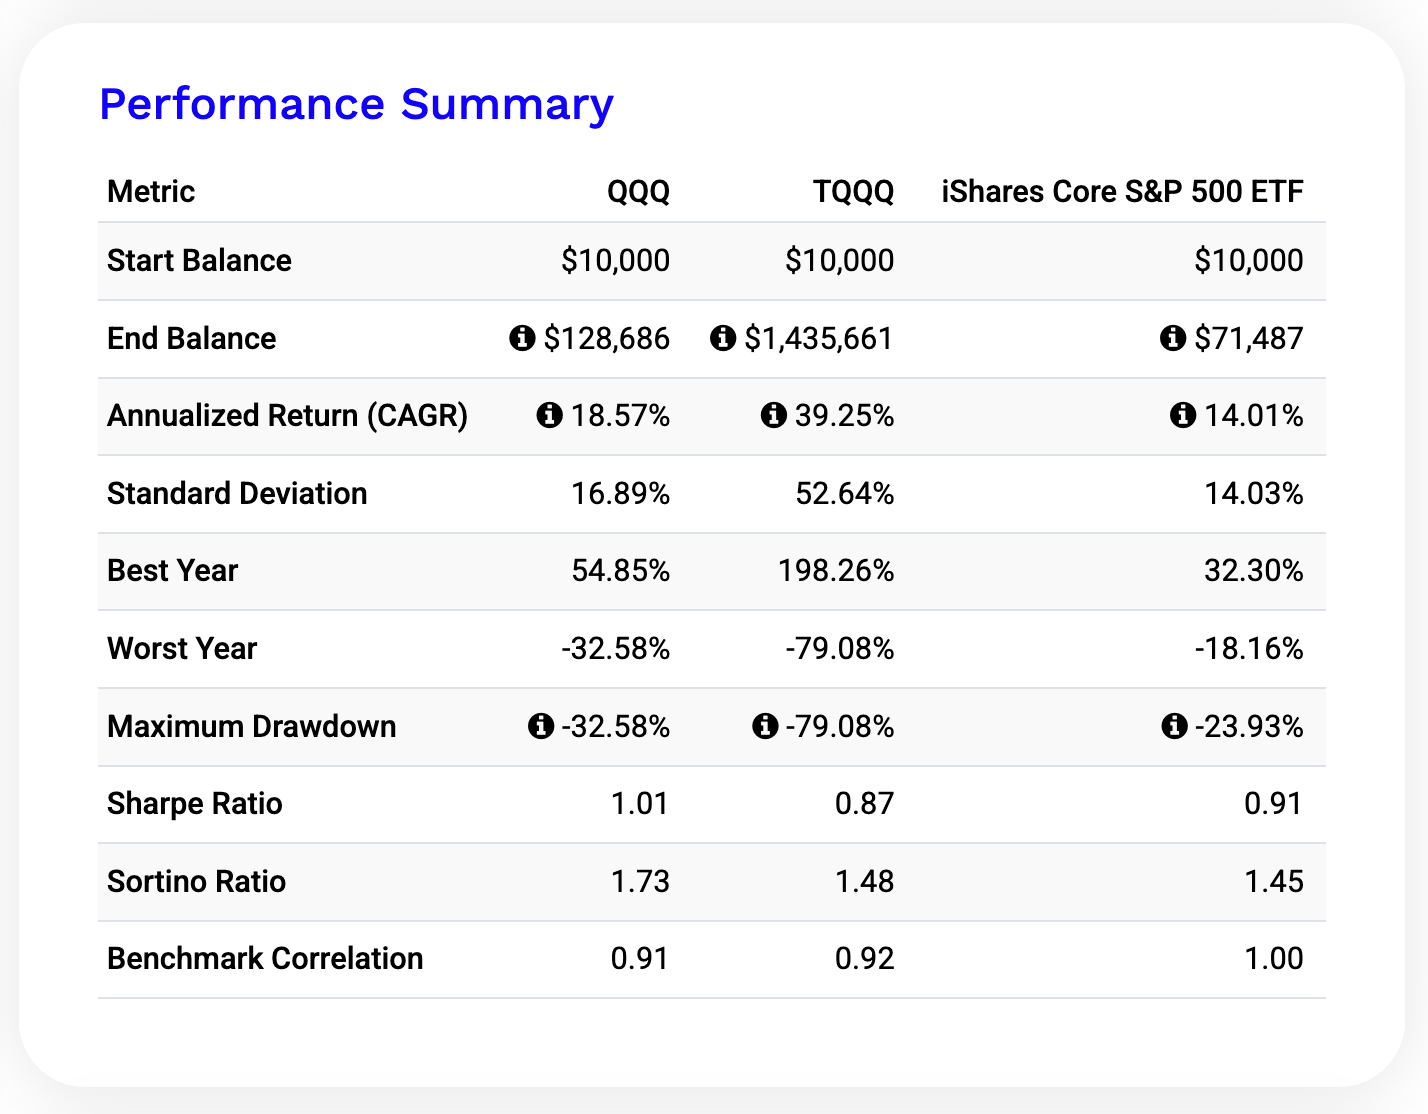
Task: Click info icon beside iShares Maximum Drawdown -23.93%
Action: click(1174, 726)
